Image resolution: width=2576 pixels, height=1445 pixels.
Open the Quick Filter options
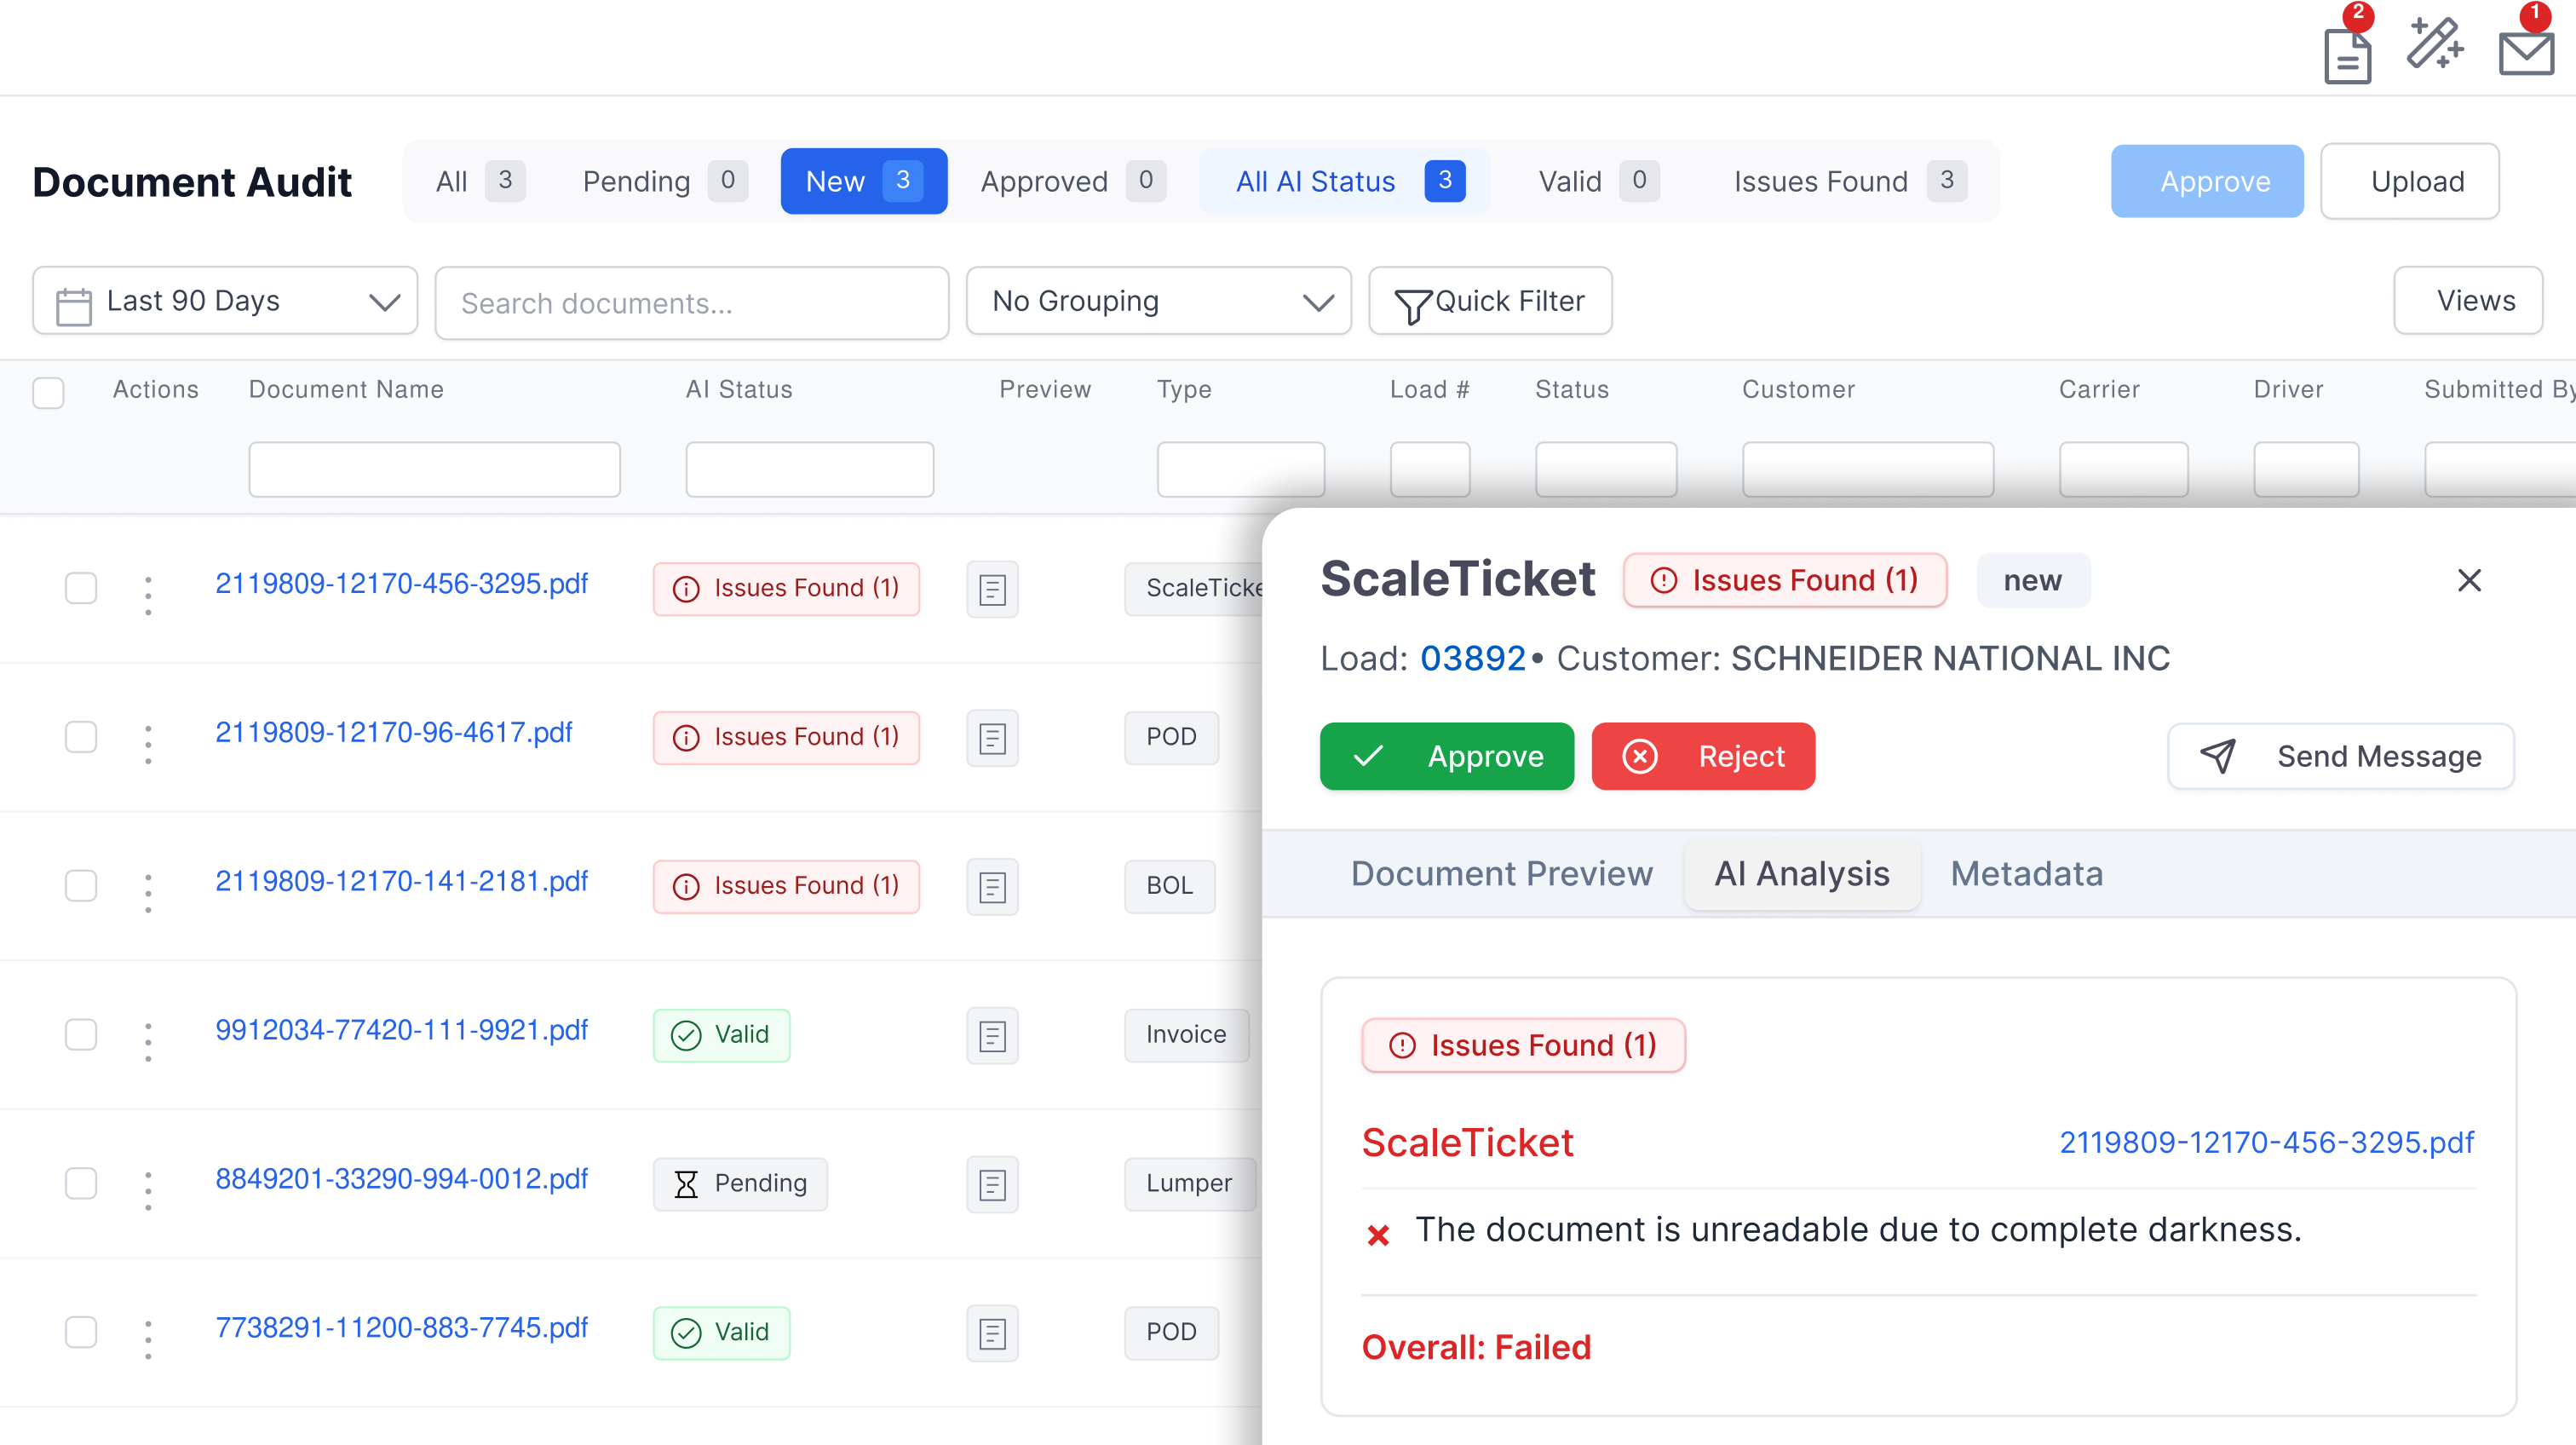(1490, 301)
